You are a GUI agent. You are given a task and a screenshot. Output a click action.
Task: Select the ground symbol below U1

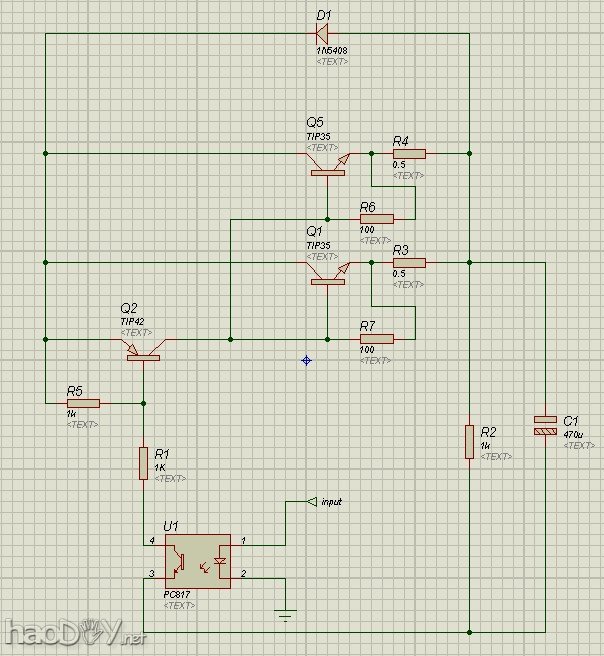(x=285, y=615)
